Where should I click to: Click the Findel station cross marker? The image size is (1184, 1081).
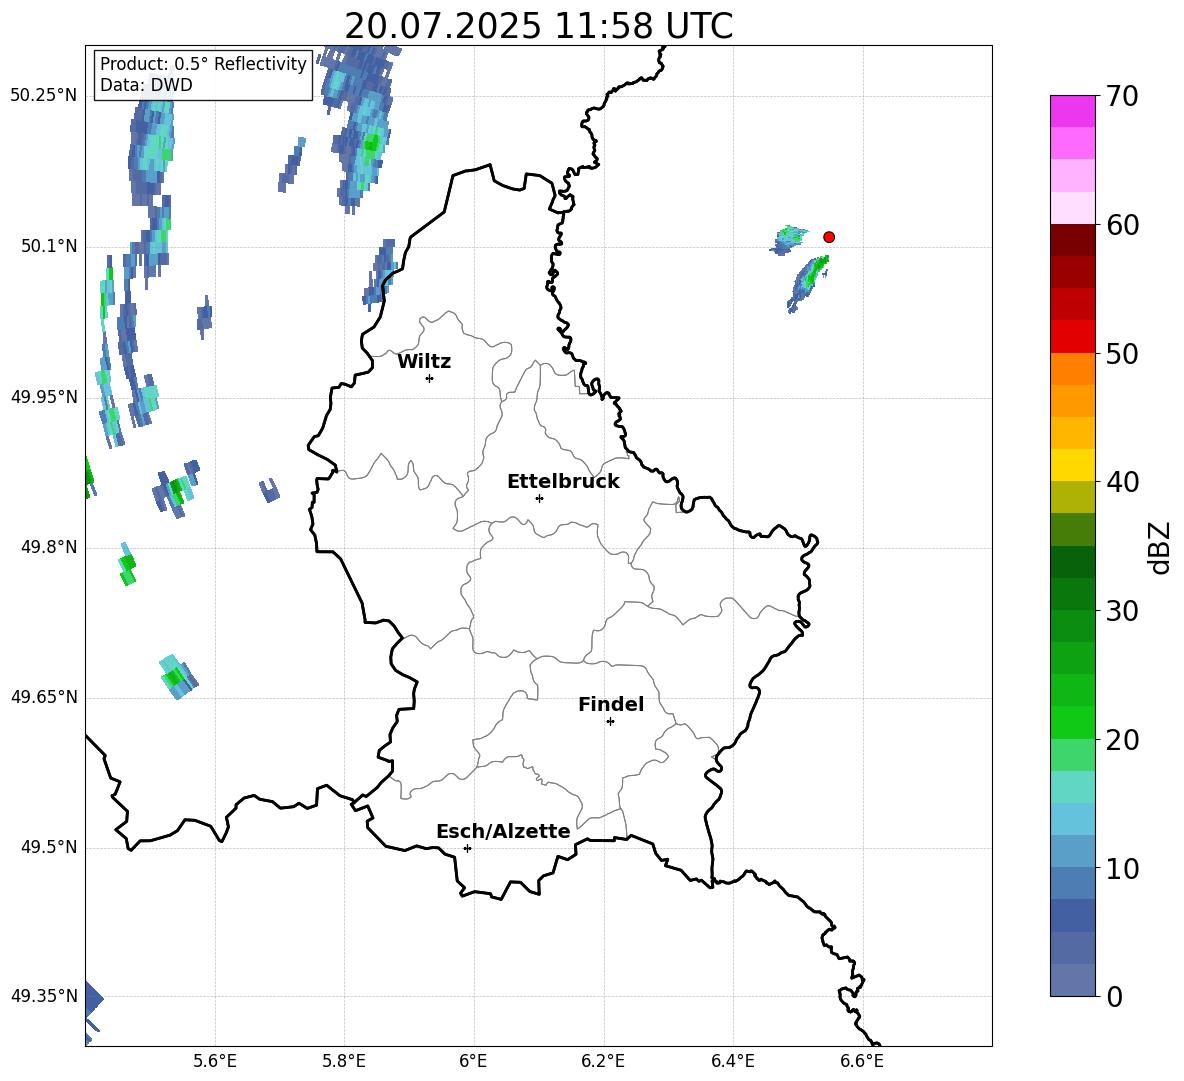[x=610, y=722]
